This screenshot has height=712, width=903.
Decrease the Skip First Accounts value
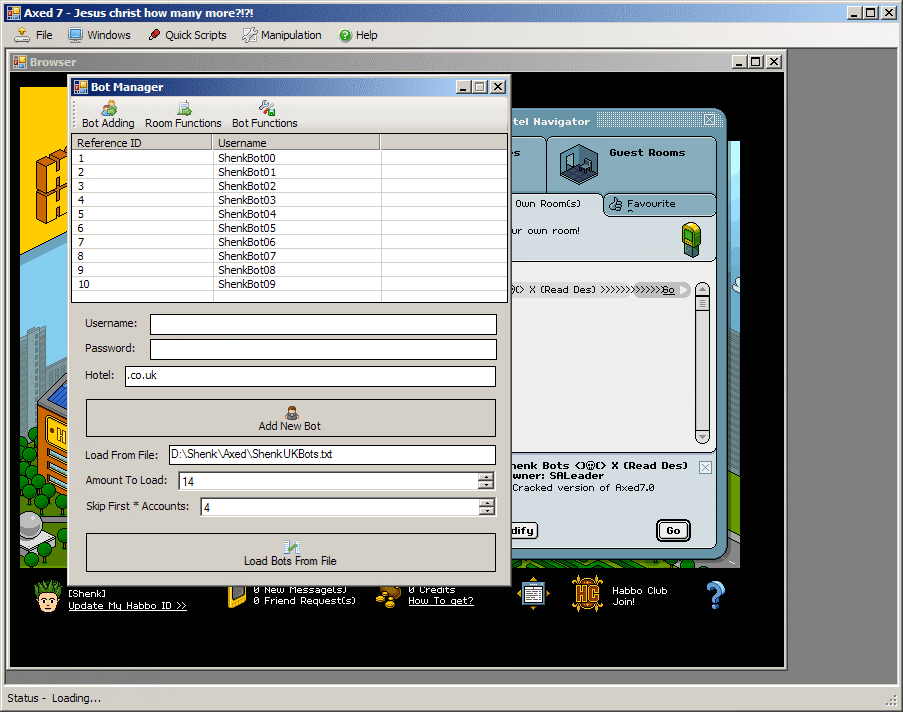pyautogui.click(x=487, y=511)
